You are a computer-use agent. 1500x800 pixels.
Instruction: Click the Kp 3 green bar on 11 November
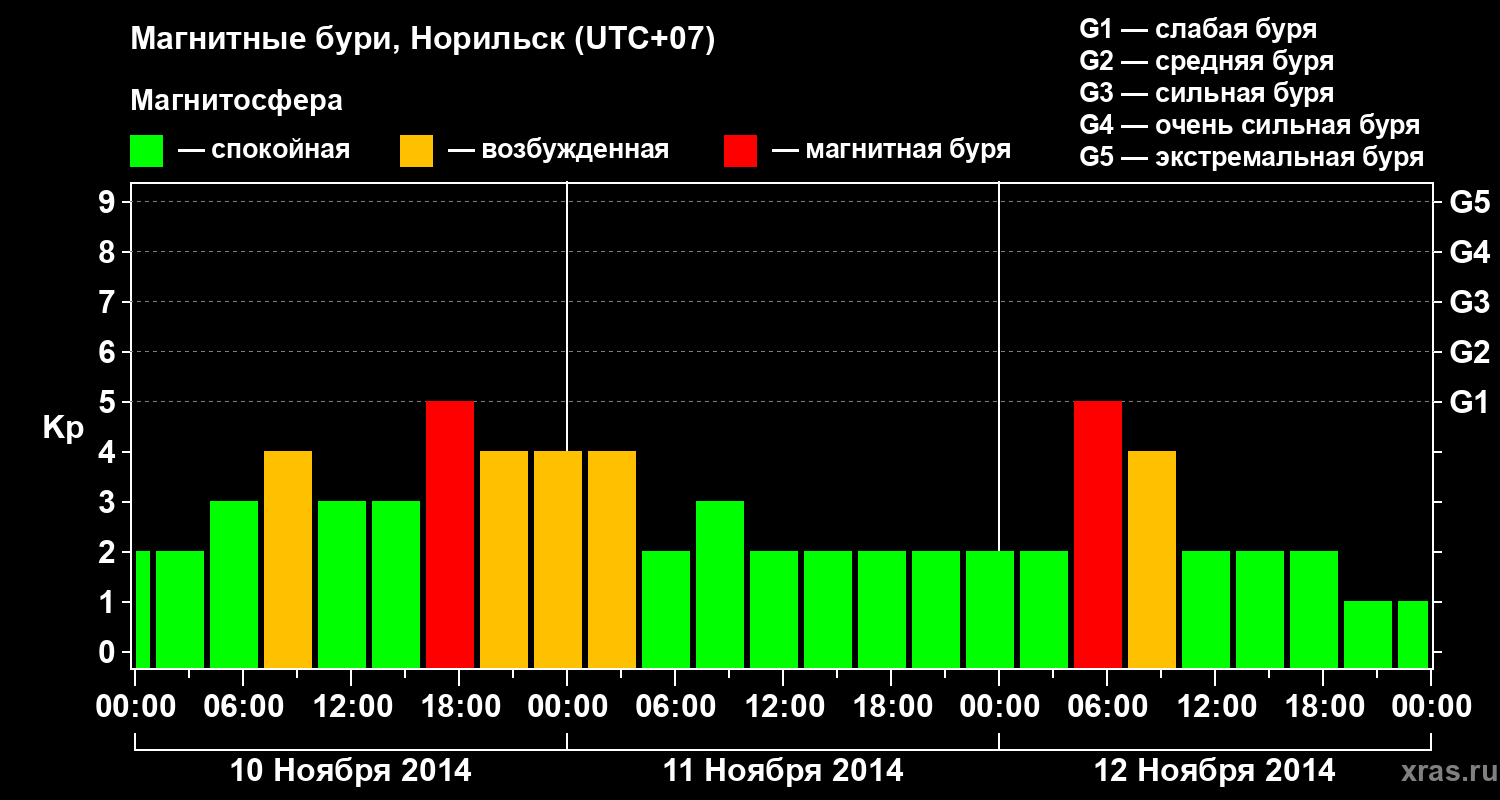click(x=720, y=585)
